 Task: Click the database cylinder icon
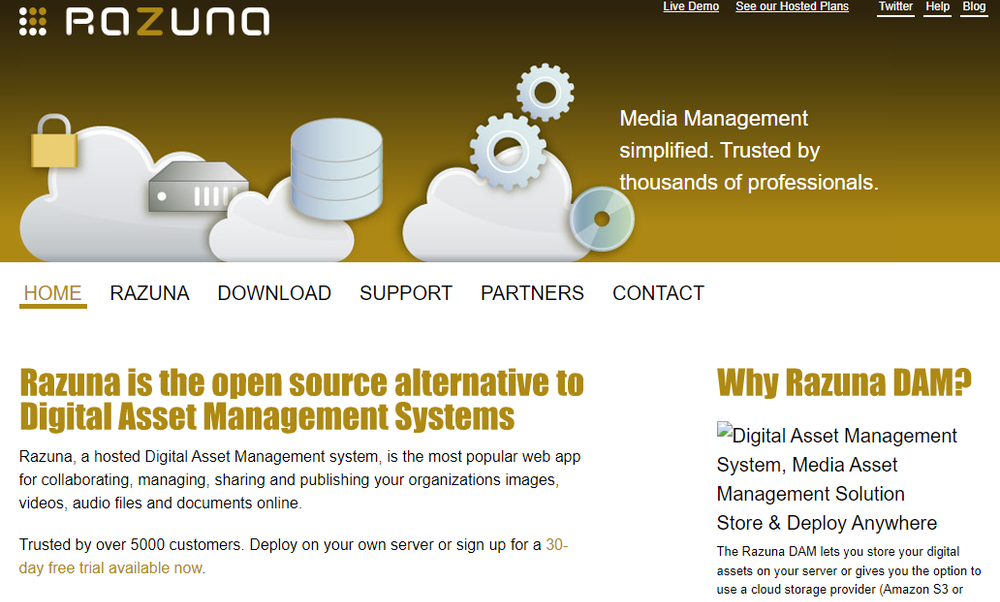click(x=337, y=169)
